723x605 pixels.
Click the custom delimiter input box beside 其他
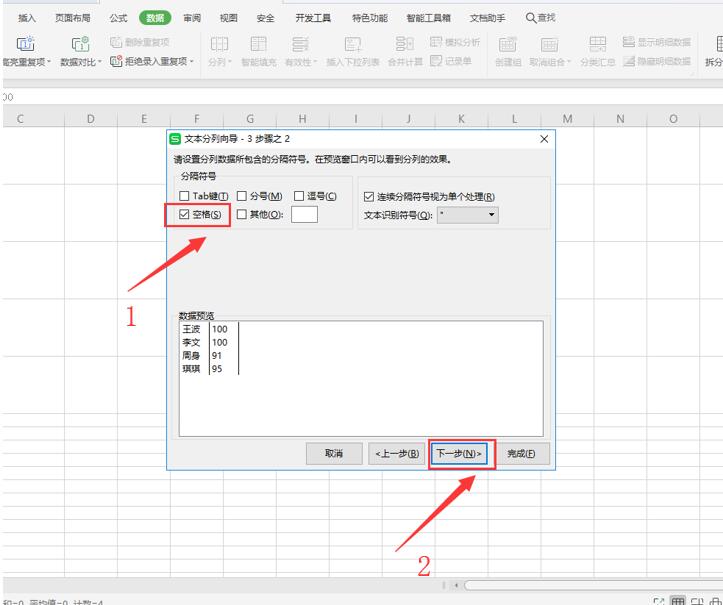(304, 214)
